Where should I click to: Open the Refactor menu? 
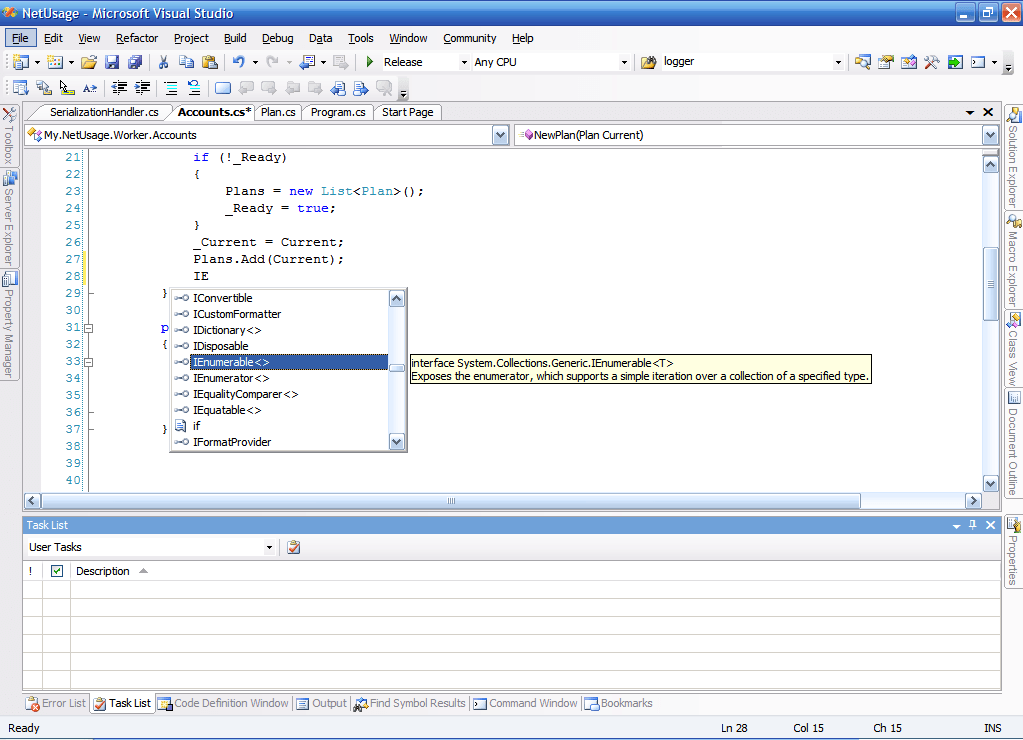point(137,38)
